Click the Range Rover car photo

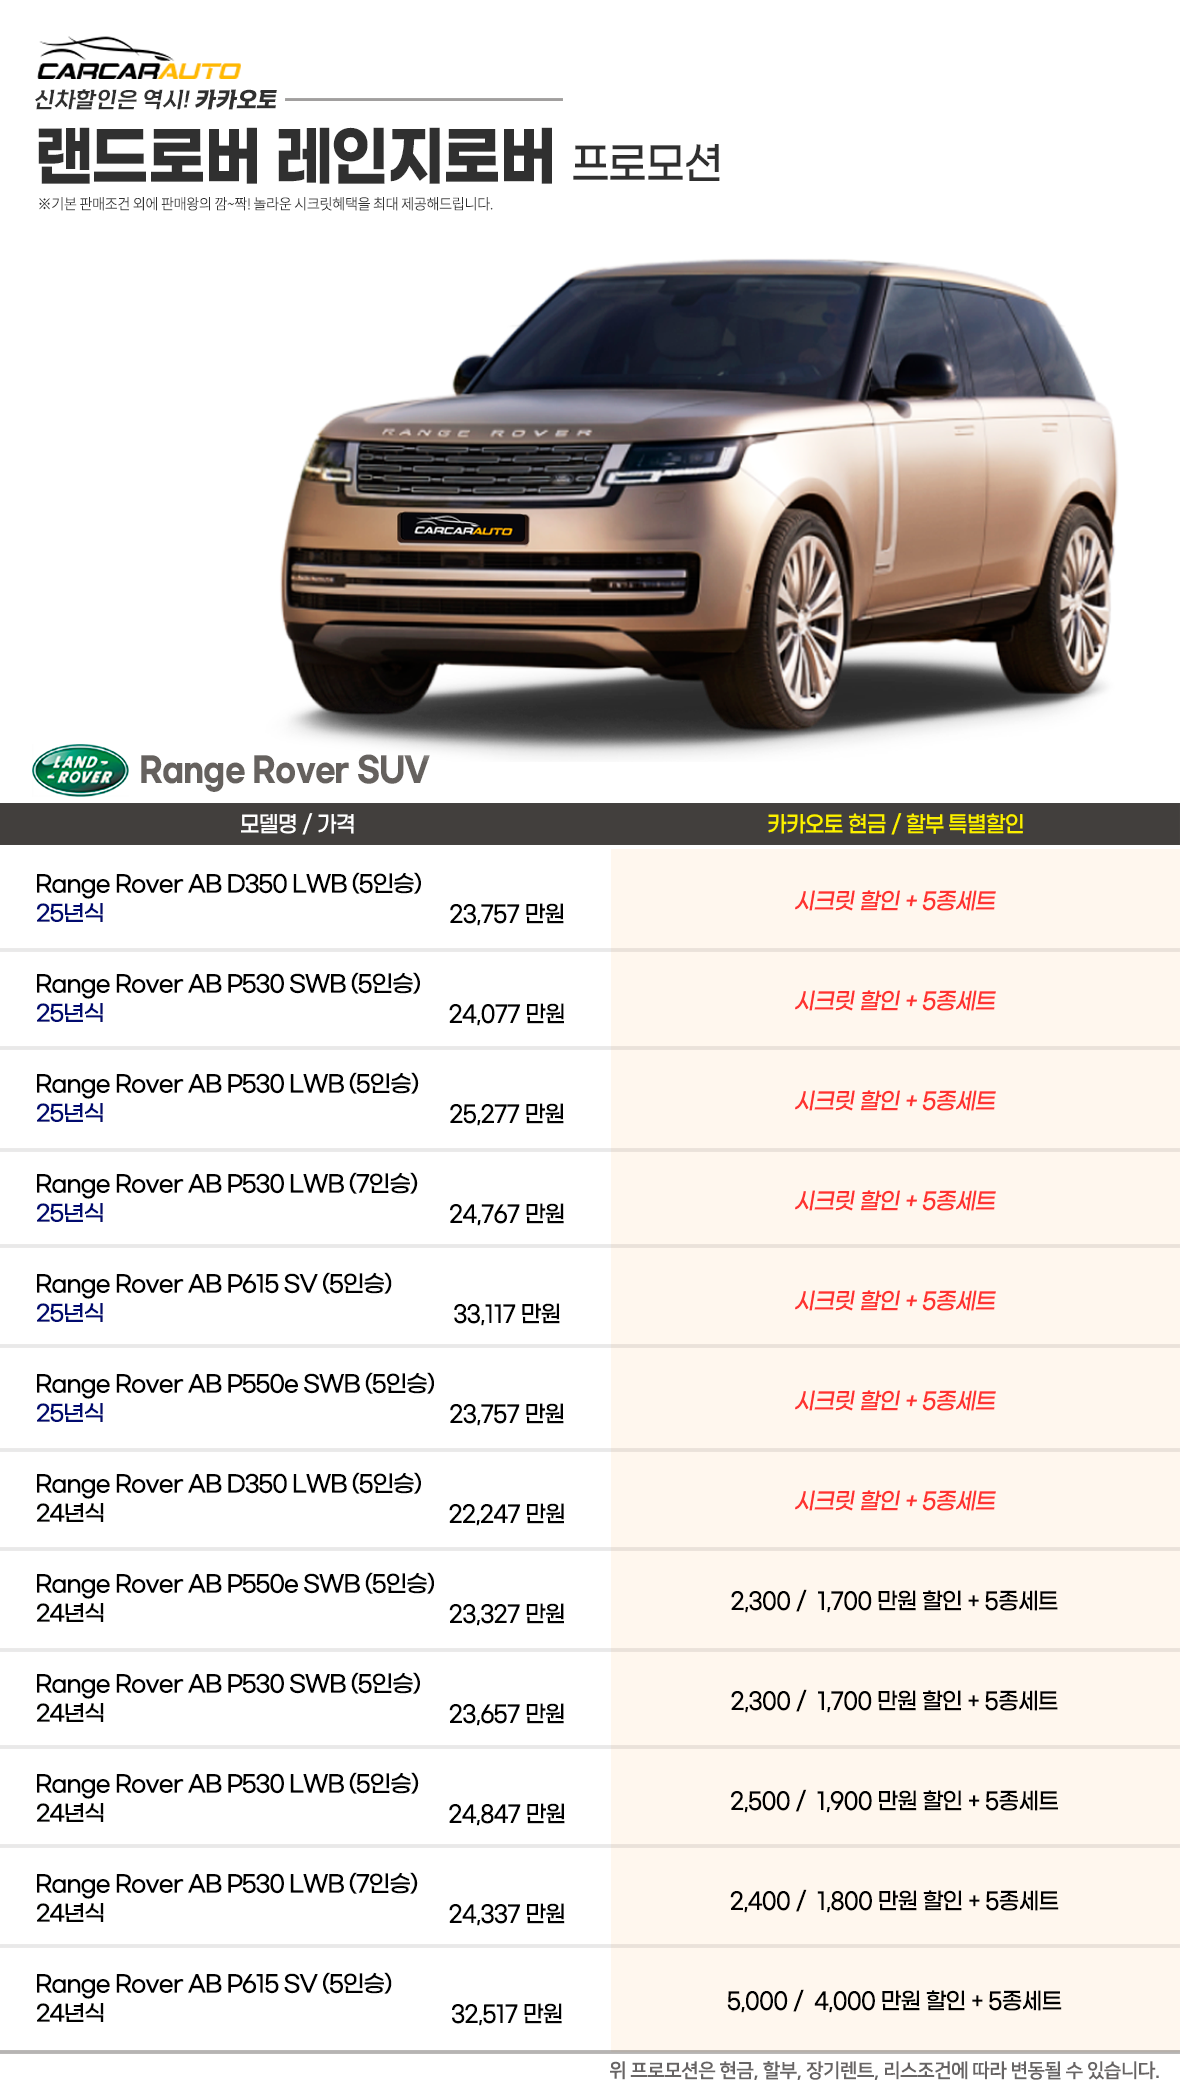pos(698,495)
